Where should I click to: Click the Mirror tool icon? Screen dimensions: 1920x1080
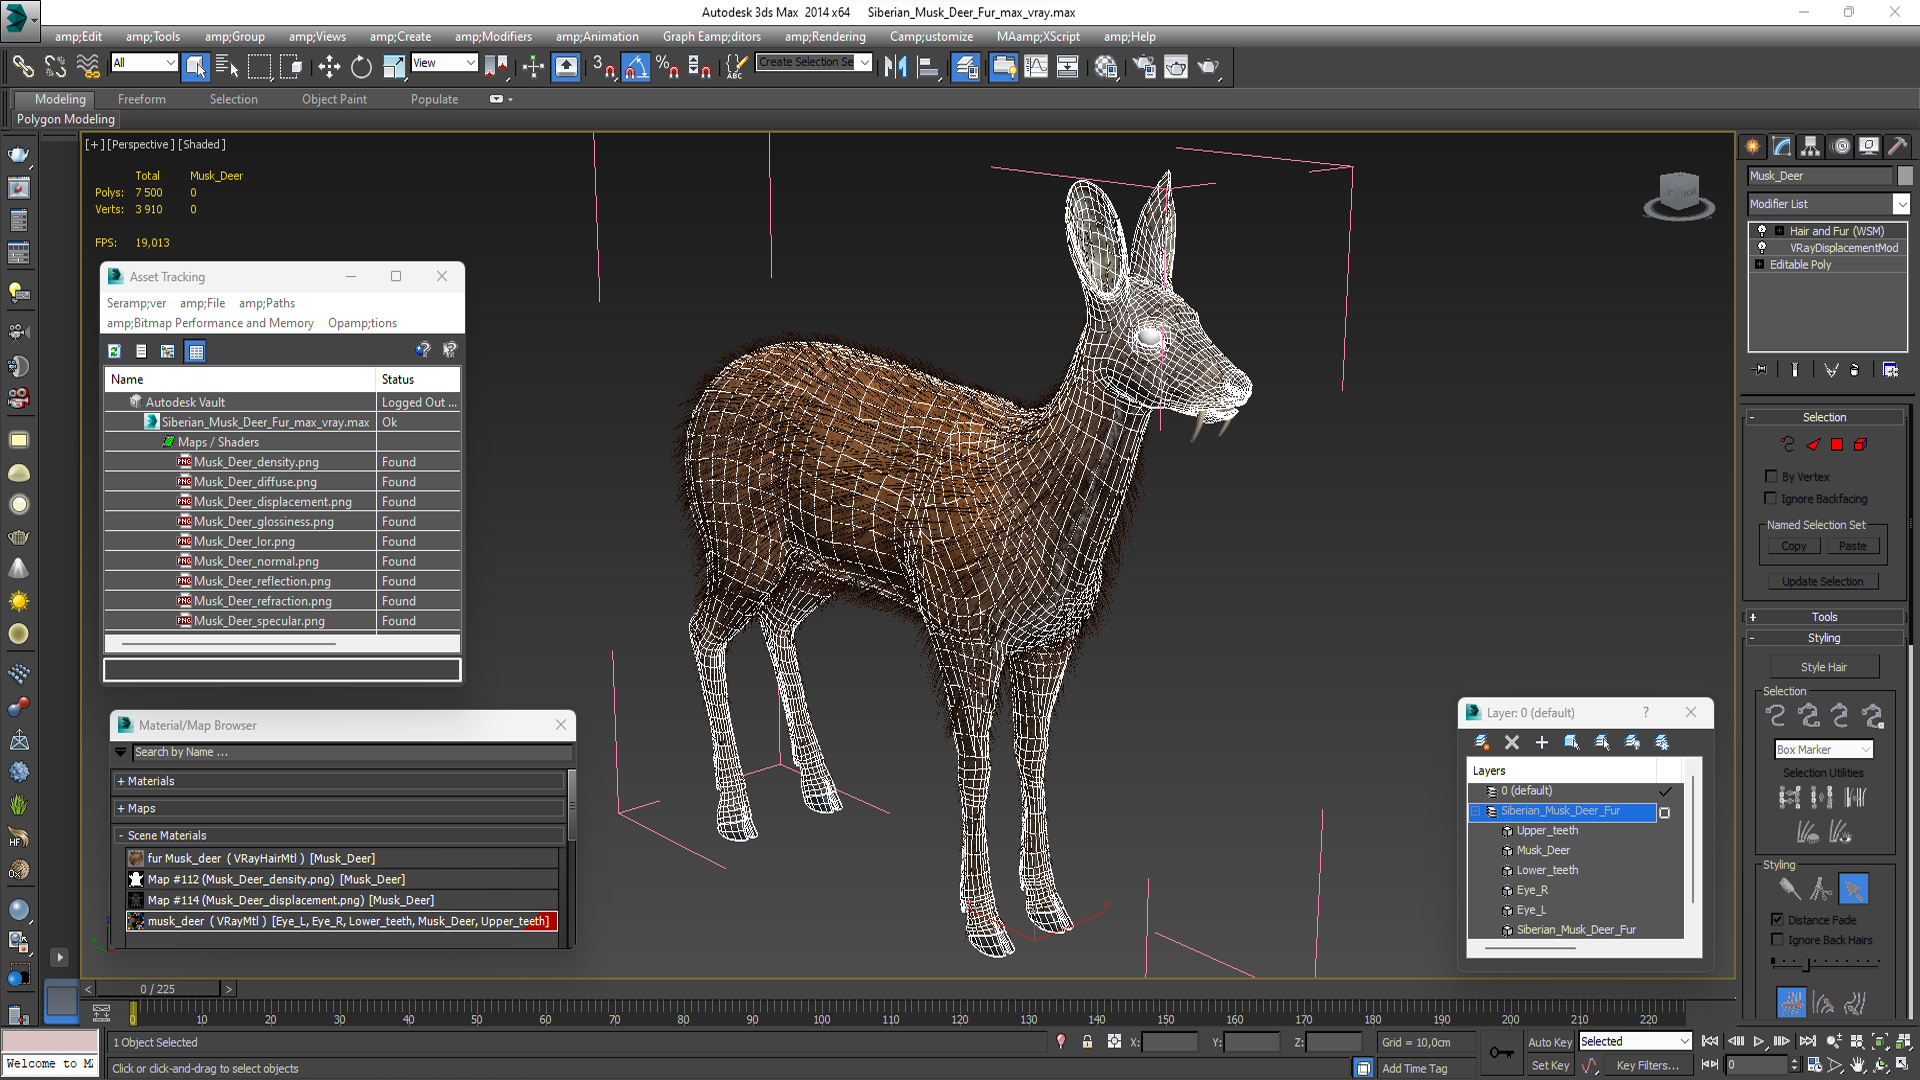pyautogui.click(x=895, y=67)
